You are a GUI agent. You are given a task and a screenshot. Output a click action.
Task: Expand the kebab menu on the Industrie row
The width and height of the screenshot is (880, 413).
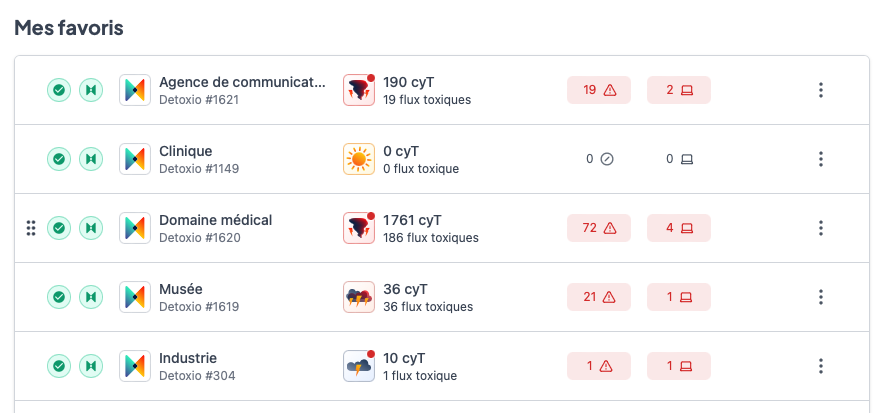pos(821,366)
